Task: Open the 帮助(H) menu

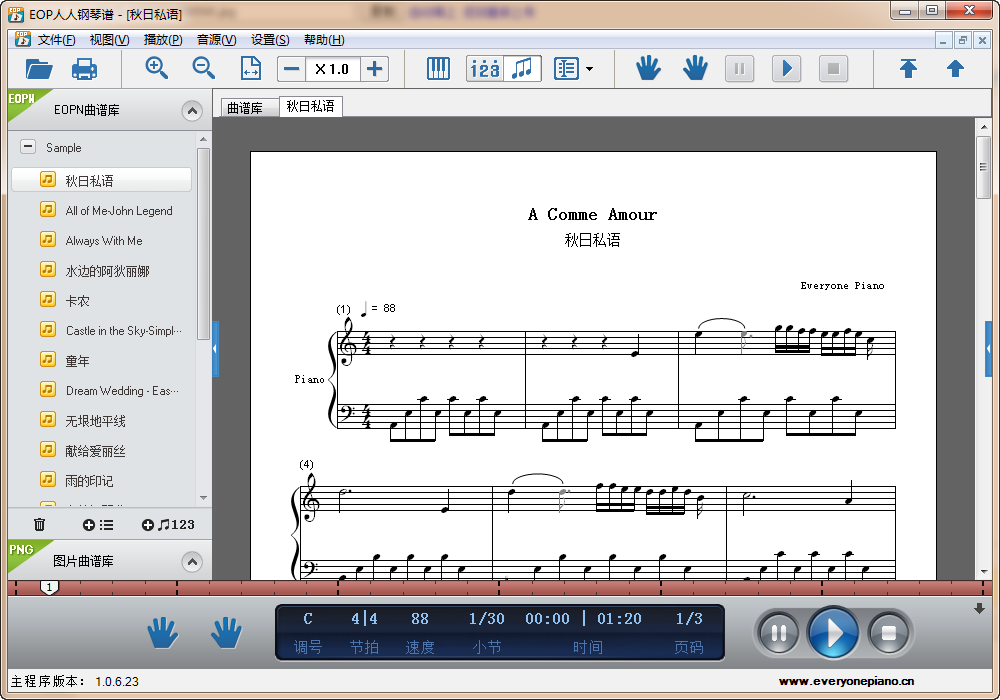Action: point(324,40)
